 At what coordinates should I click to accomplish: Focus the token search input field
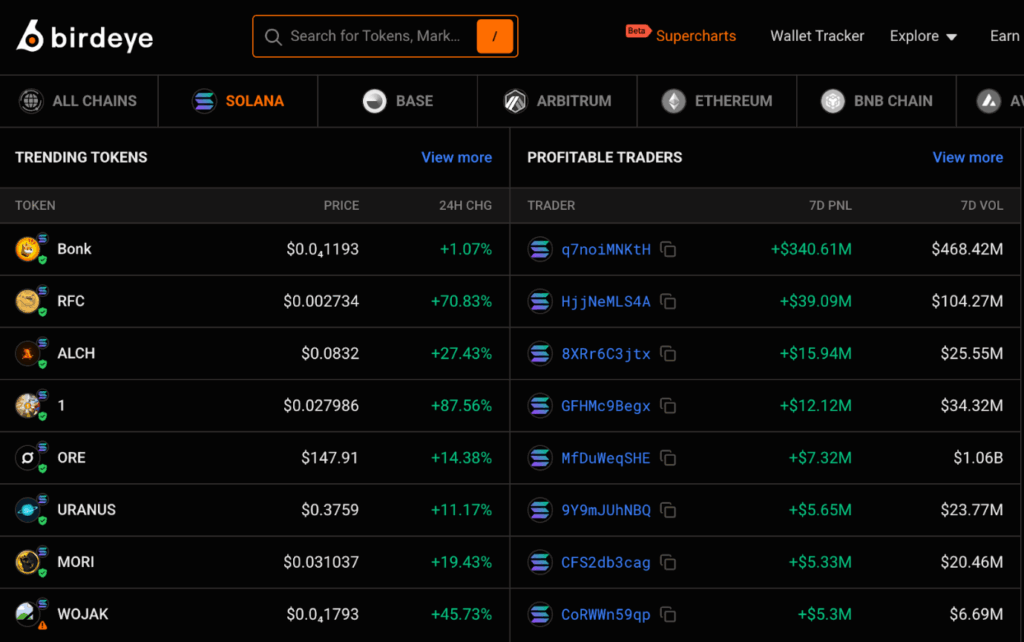[x=375, y=37]
